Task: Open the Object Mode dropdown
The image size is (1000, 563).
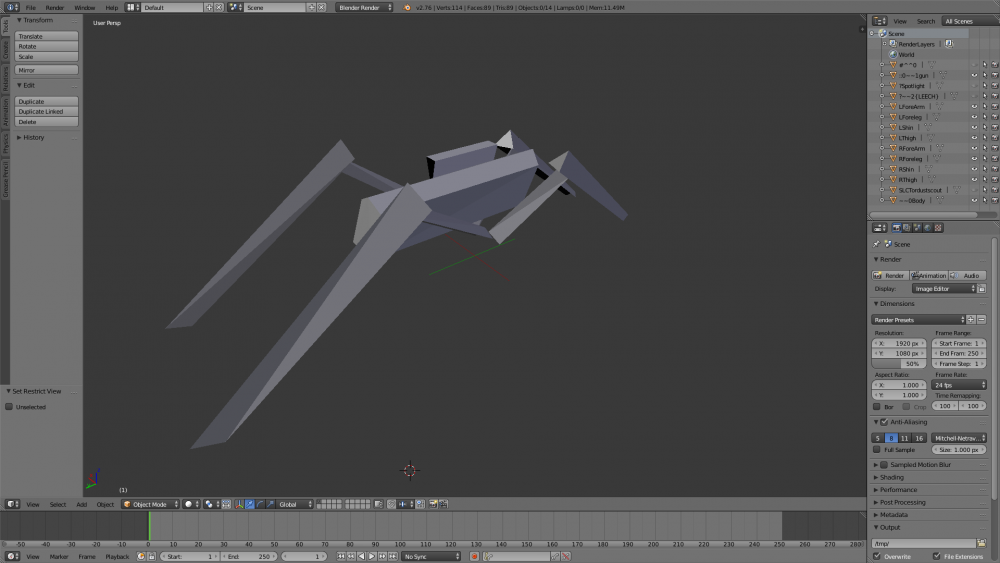Action: [150, 504]
